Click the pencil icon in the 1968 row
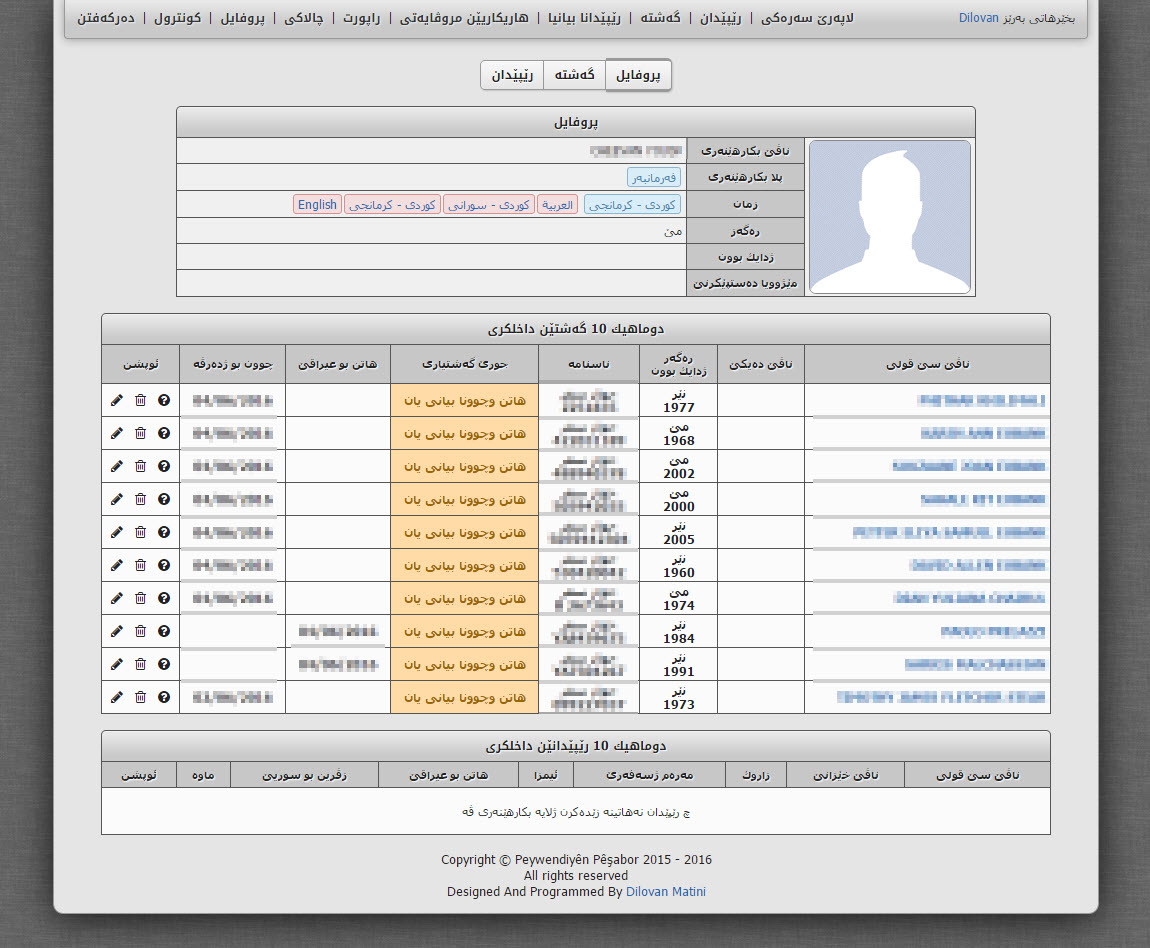Image resolution: width=1150 pixels, height=948 pixels. click(117, 433)
